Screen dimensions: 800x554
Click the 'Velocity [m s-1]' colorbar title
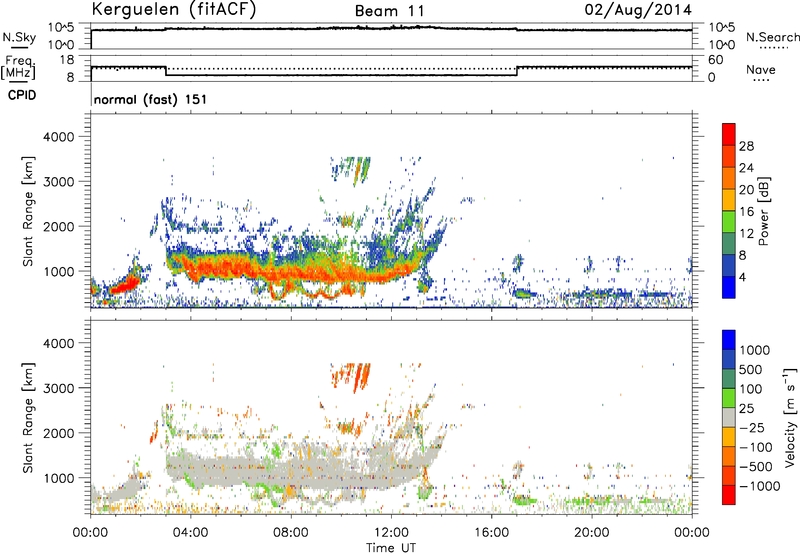pos(790,416)
